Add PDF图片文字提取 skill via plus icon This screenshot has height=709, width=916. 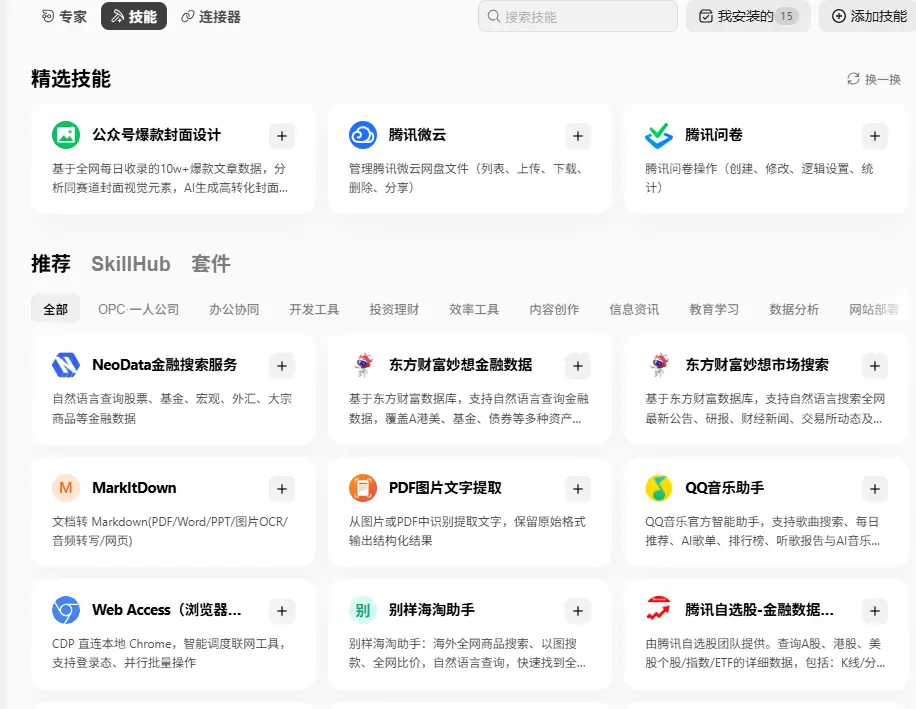[x=578, y=489]
